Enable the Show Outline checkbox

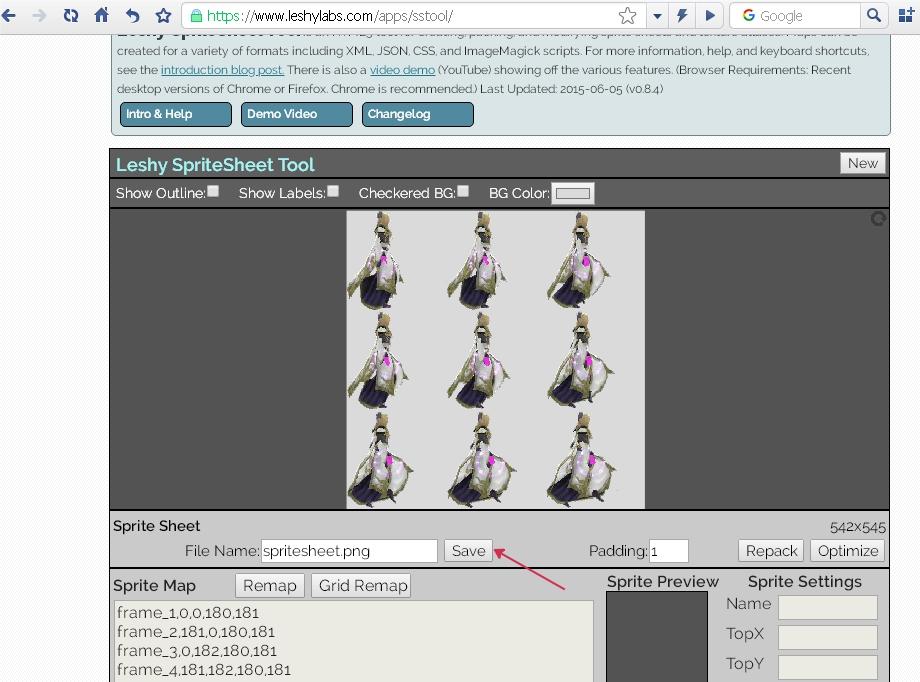tap(213, 191)
